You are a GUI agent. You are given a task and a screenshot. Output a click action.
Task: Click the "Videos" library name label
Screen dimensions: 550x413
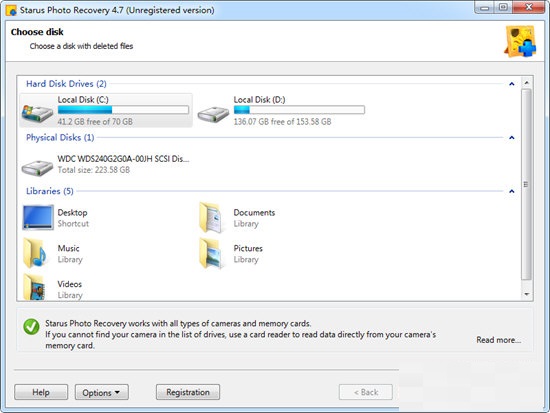(x=70, y=284)
